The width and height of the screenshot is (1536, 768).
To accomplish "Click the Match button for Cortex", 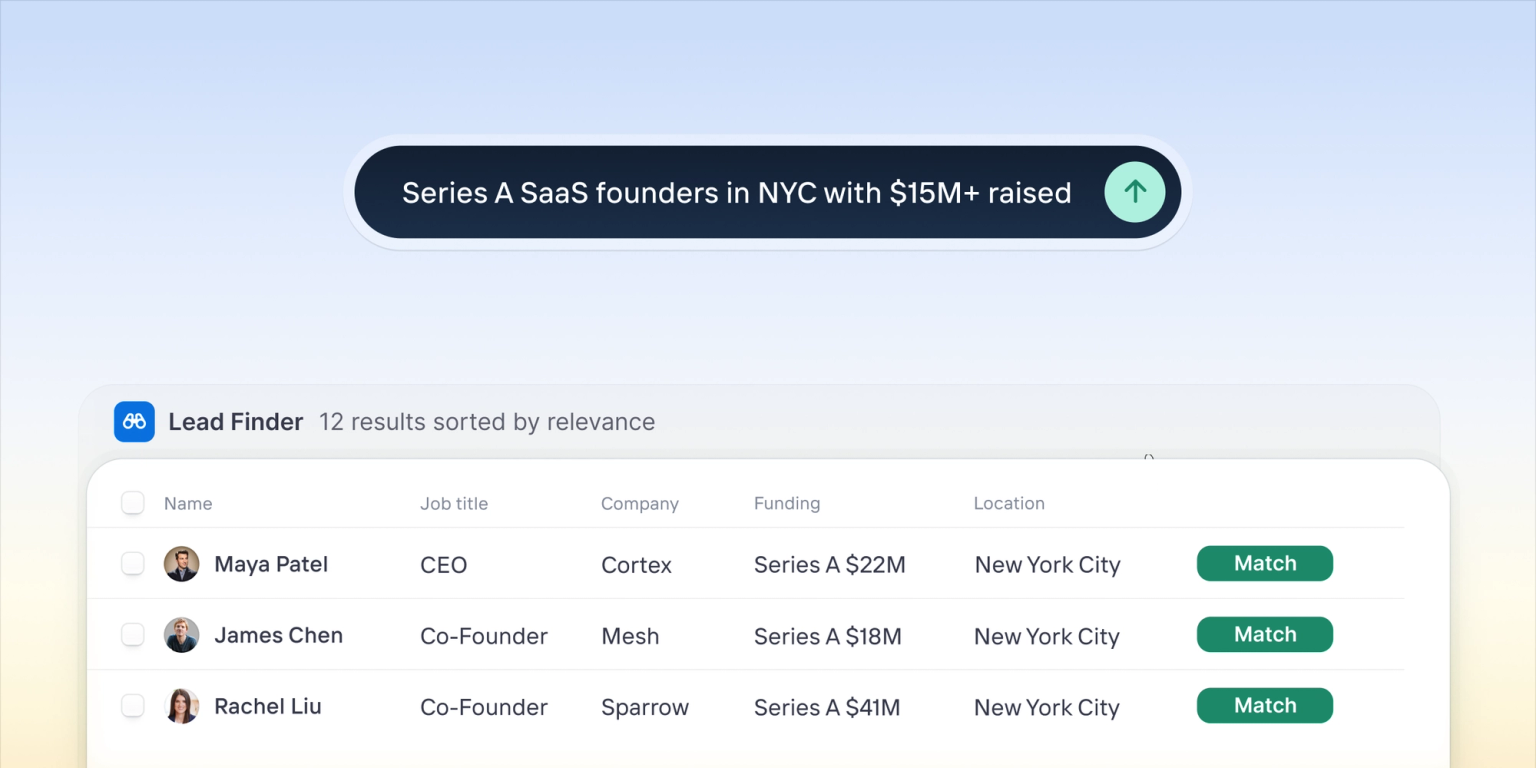I will click(1264, 563).
